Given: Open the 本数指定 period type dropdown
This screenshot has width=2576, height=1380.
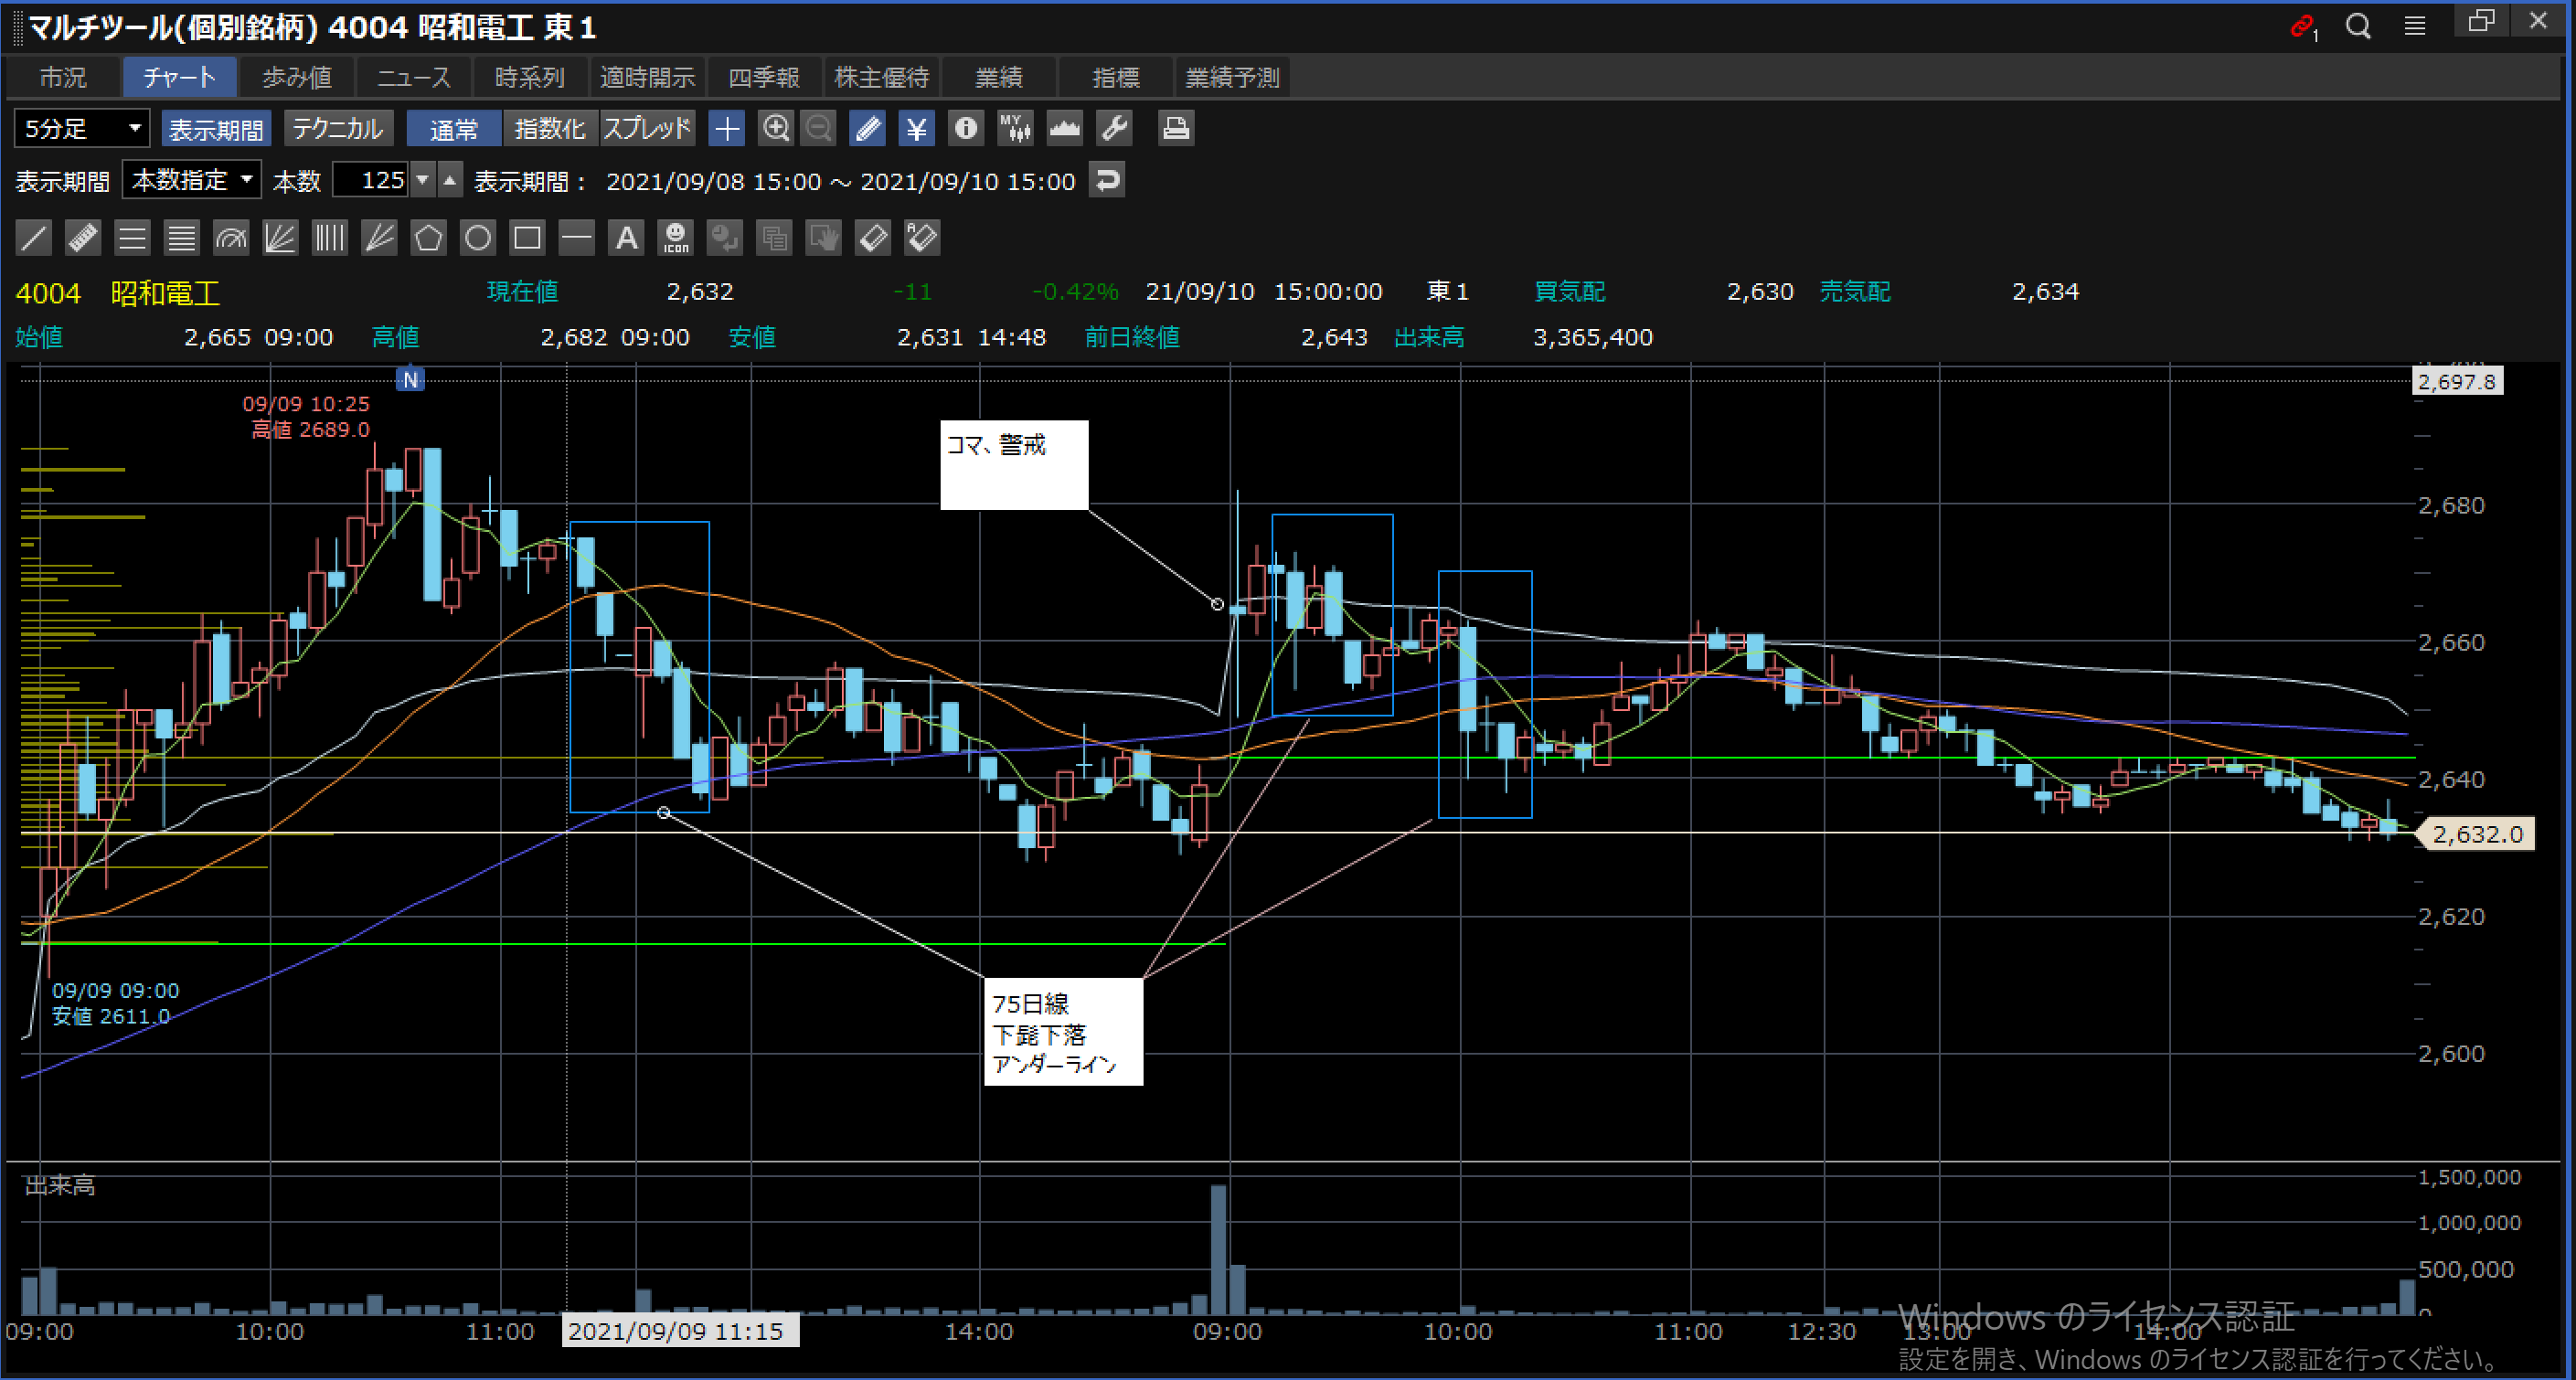Looking at the screenshot, I should [191, 180].
